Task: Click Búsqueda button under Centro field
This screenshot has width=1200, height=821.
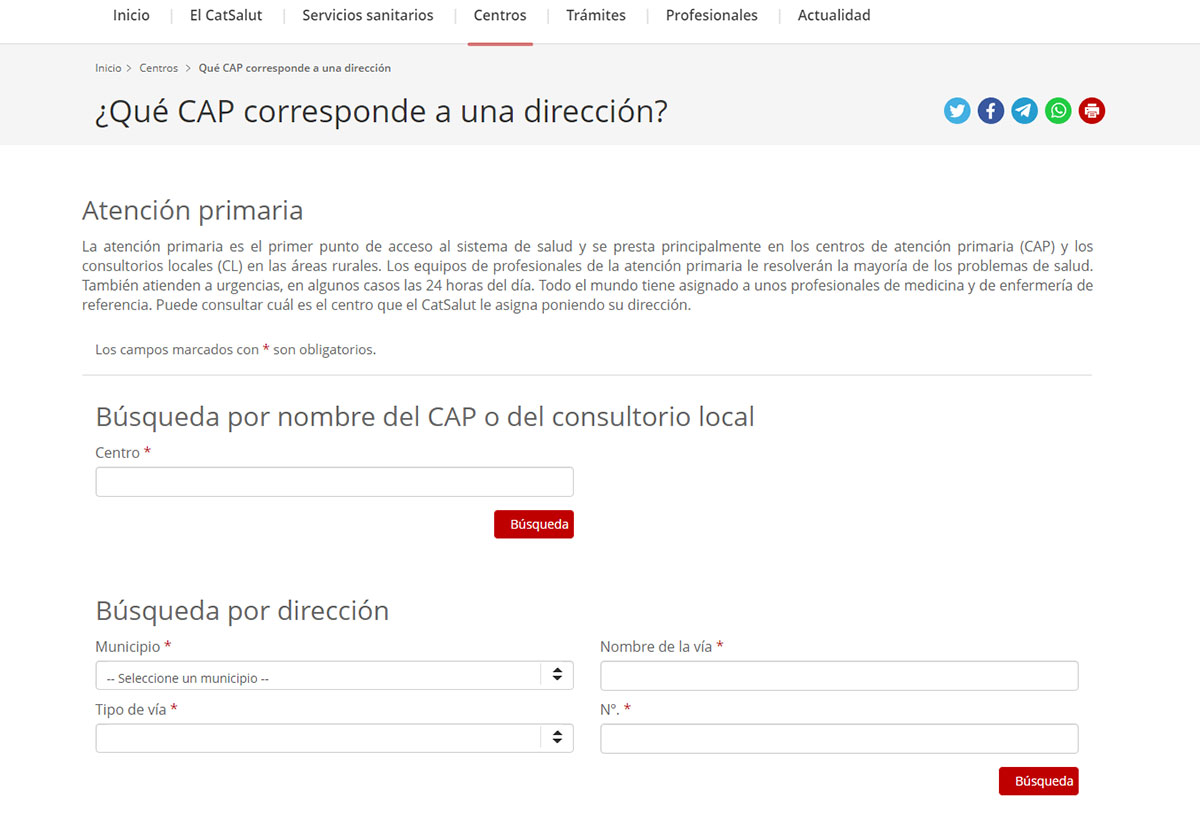Action: pyautogui.click(x=533, y=524)
